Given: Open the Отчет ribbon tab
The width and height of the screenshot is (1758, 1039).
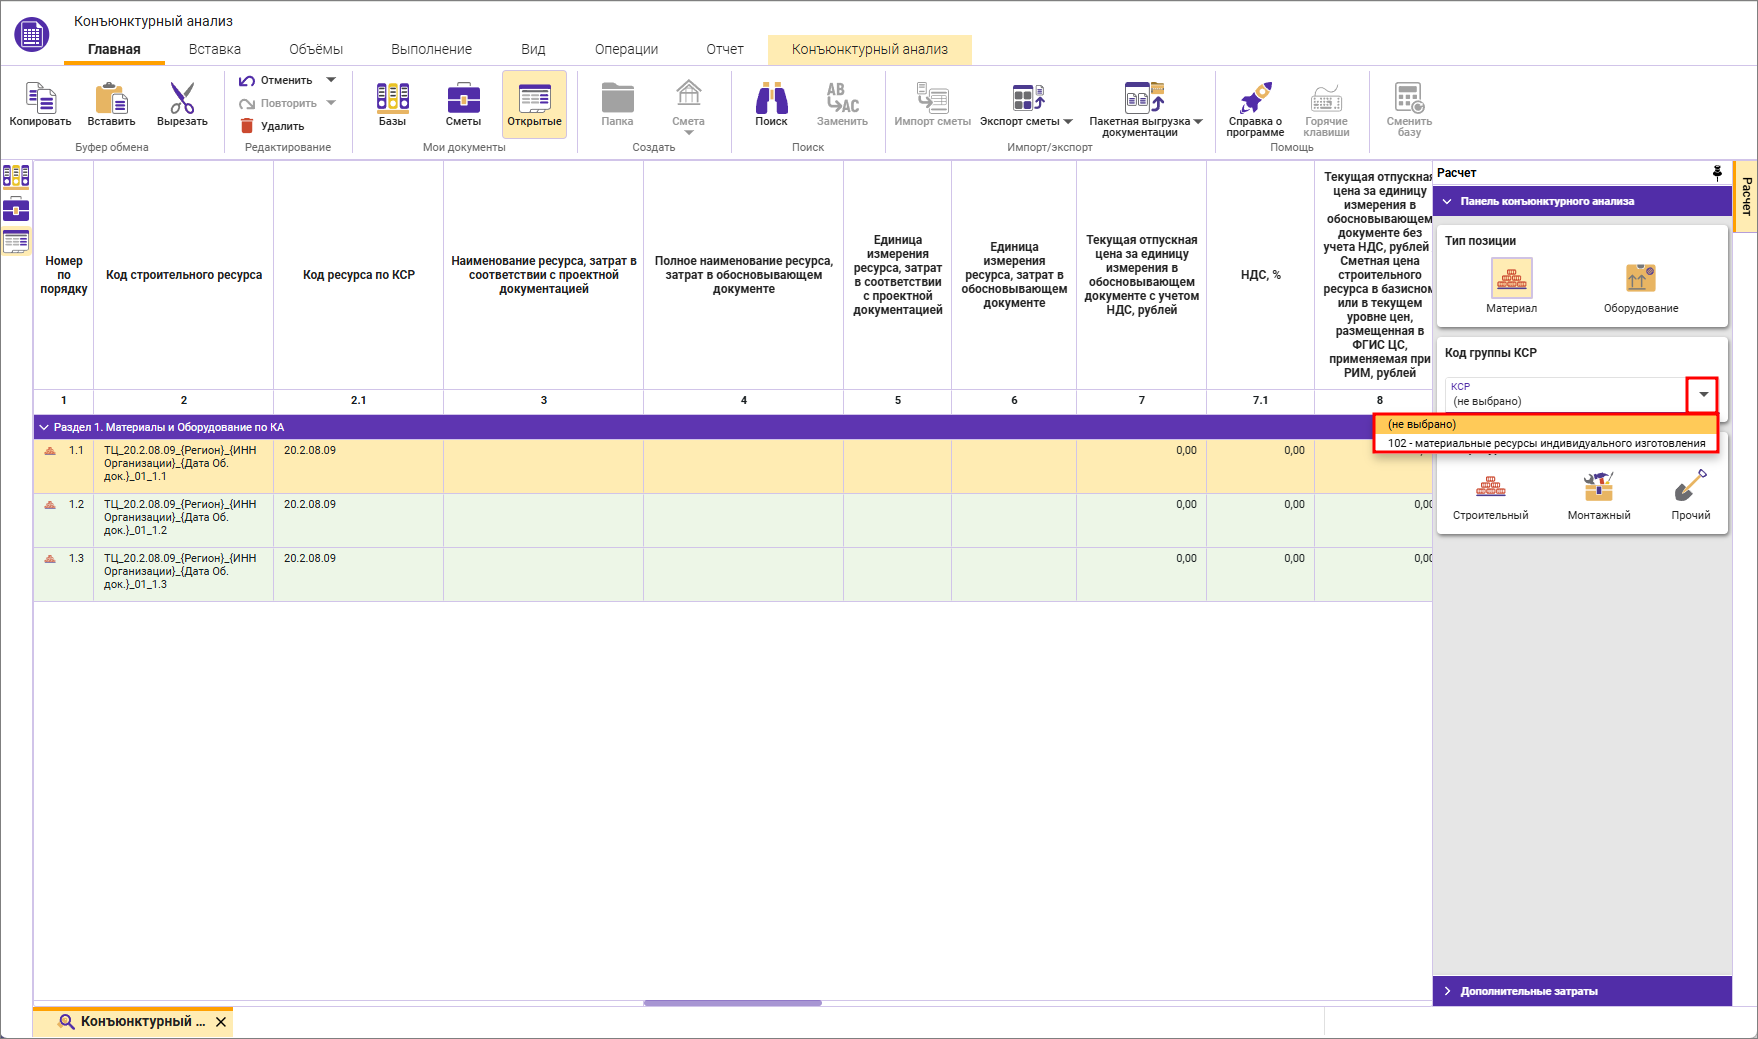Looking at the screenshot, I should coord(724,49).
